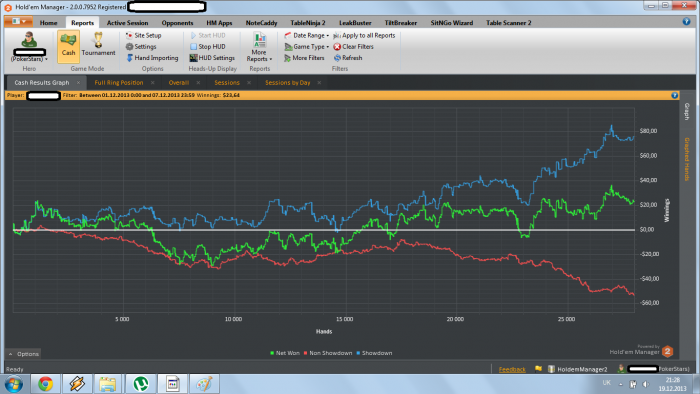Select the Reports ribbon tab

point(83,23)
